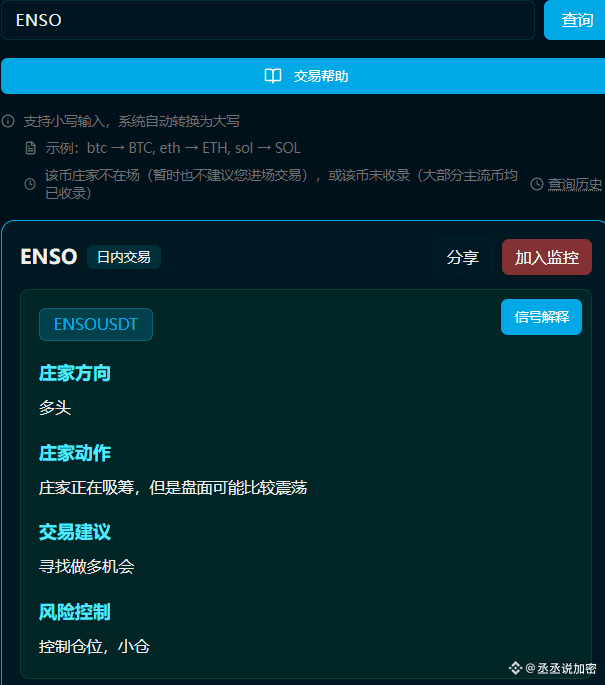Image resolution: width=605 pixels, height=685 pixels.
Task: Click the document icon next to 示例
Action: [x=31, y=148]
